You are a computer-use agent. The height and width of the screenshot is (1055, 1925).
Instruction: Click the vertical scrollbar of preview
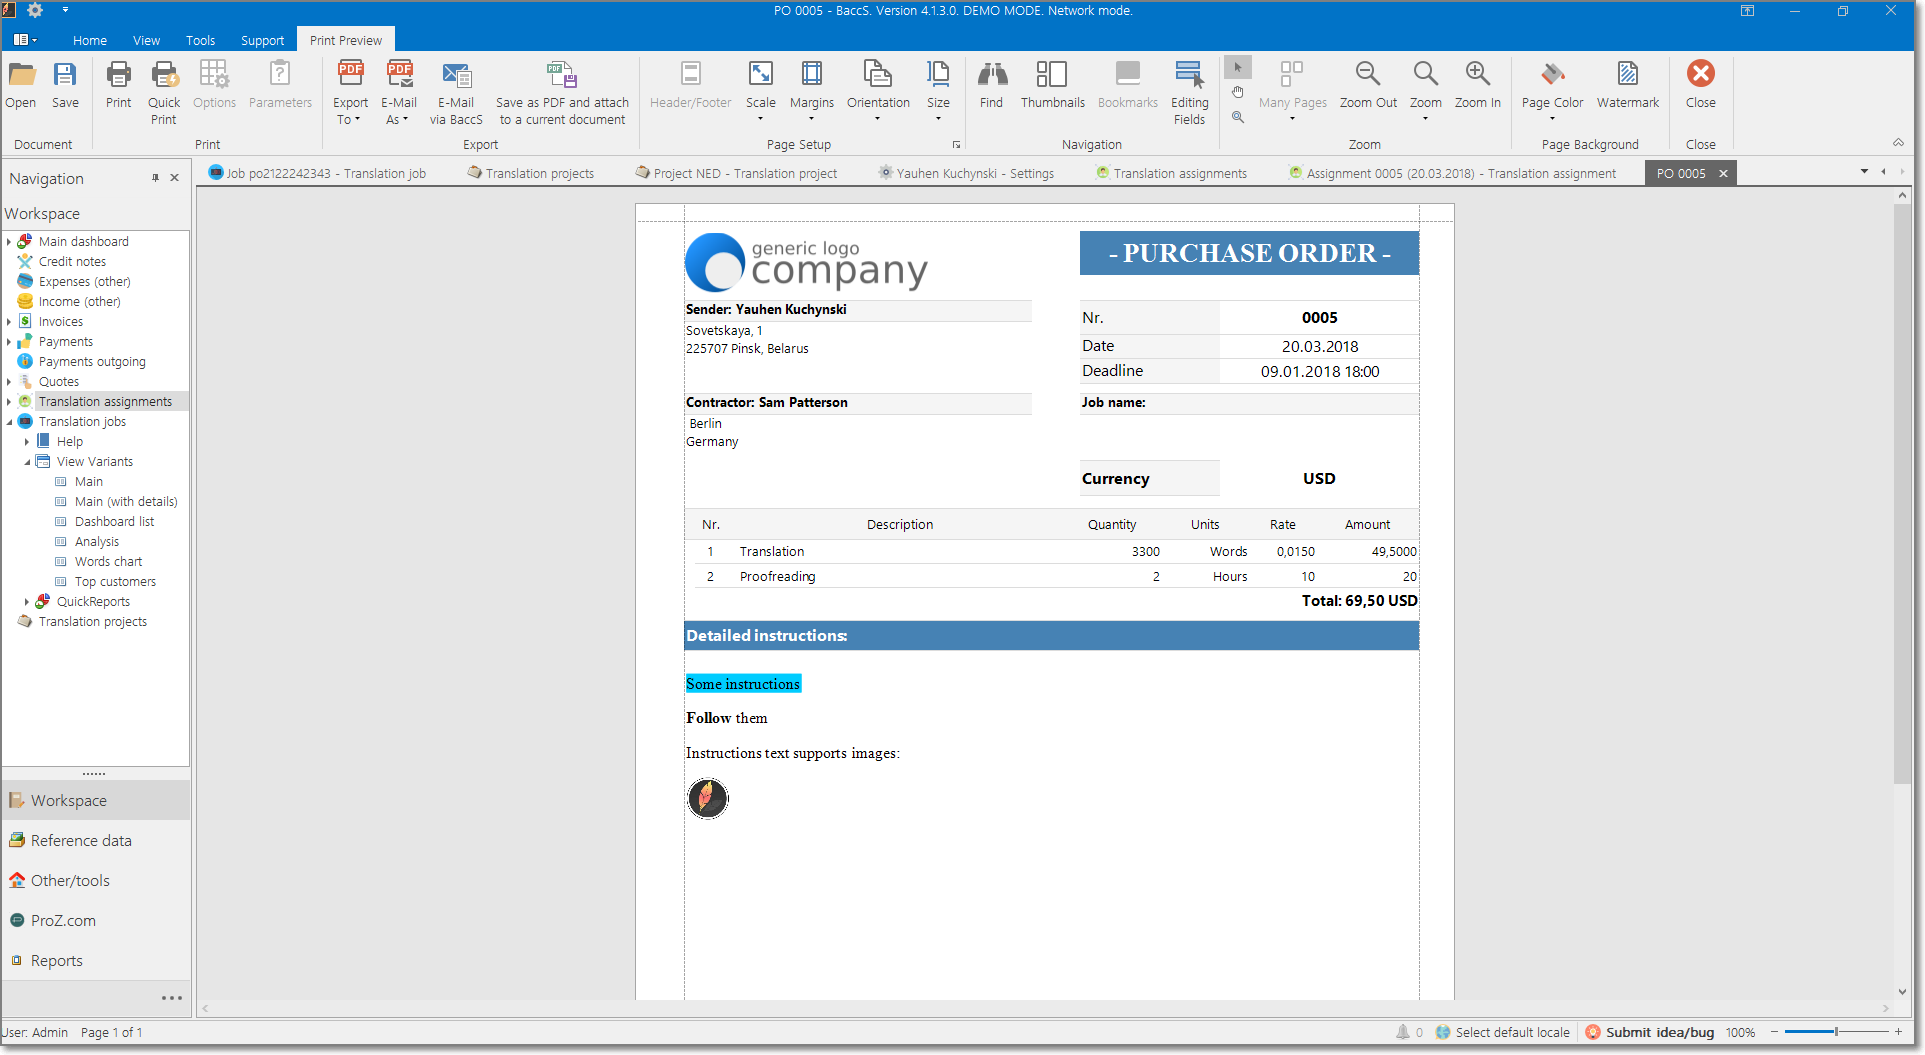click(1902, 494)
